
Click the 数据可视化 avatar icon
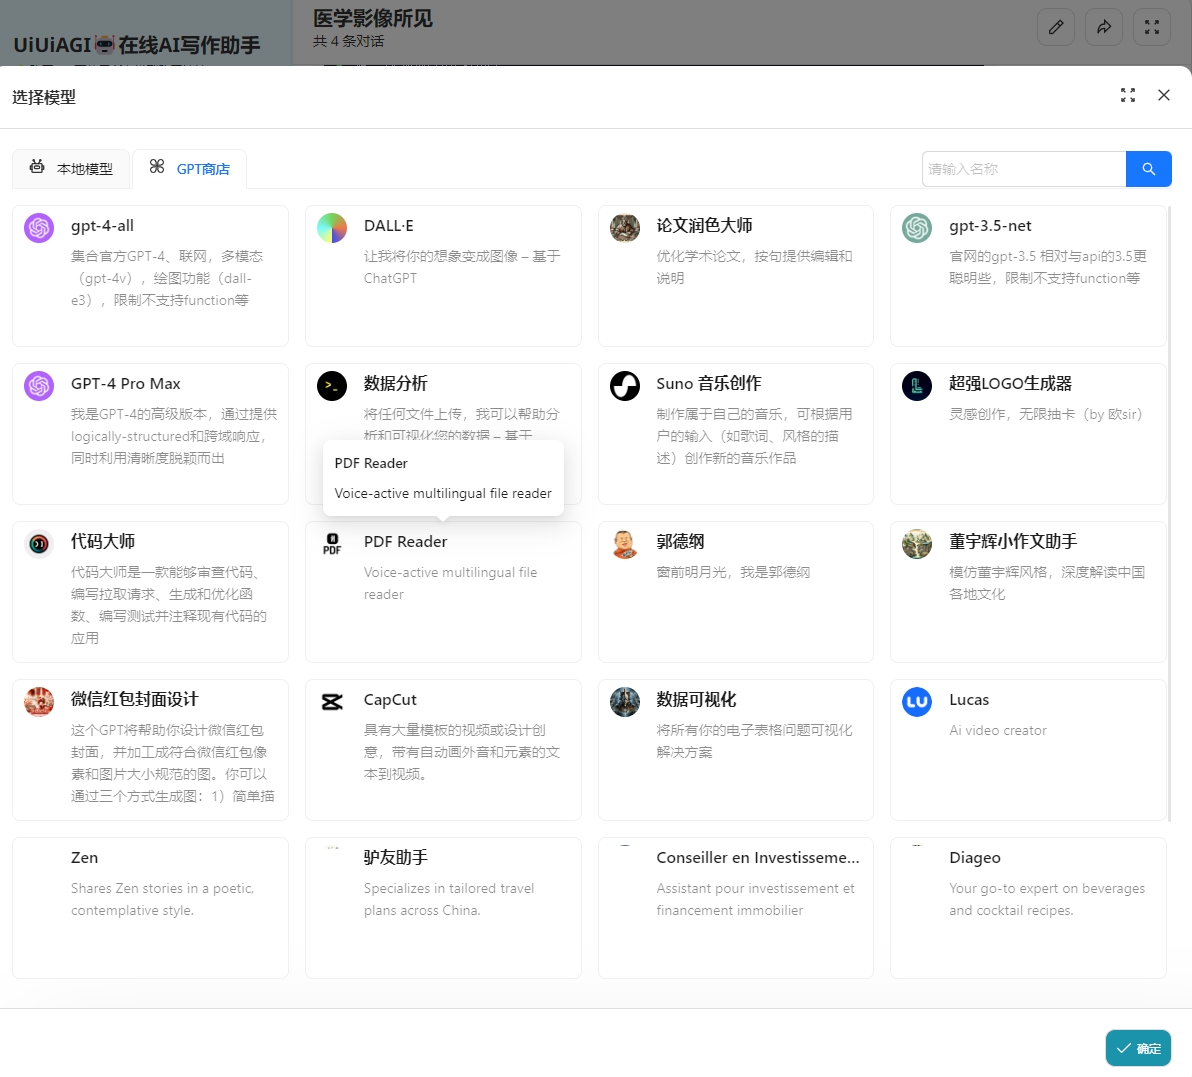coord(625,702)
